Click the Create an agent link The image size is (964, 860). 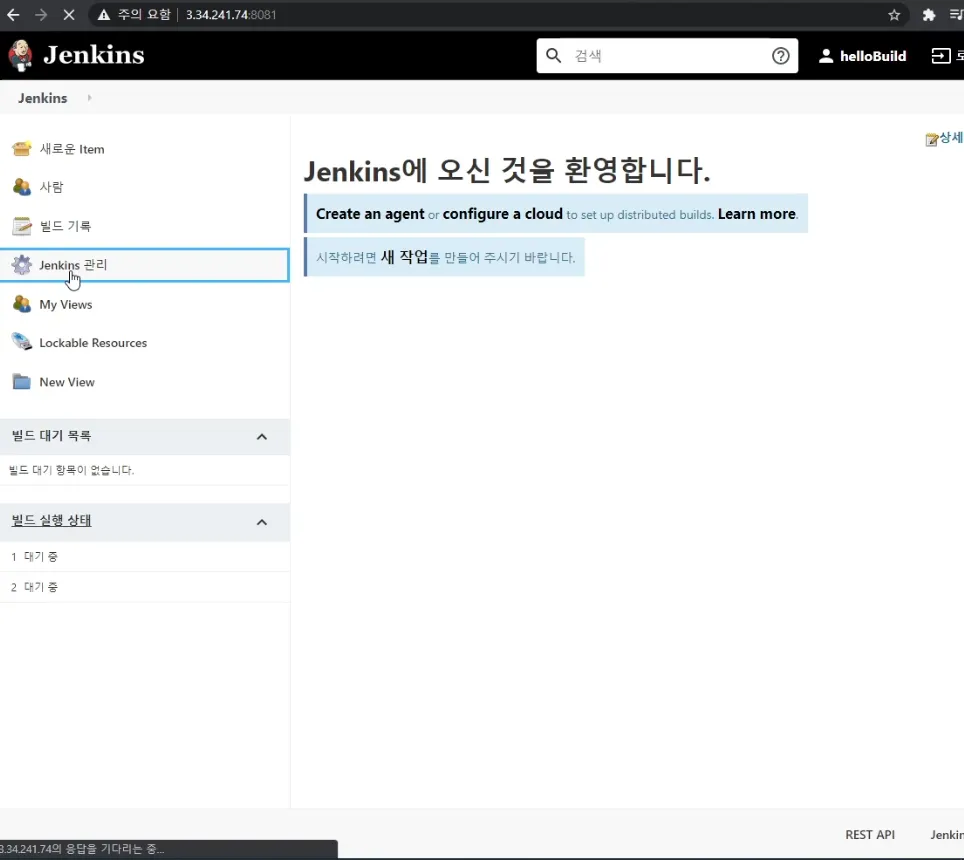point(370,214)
